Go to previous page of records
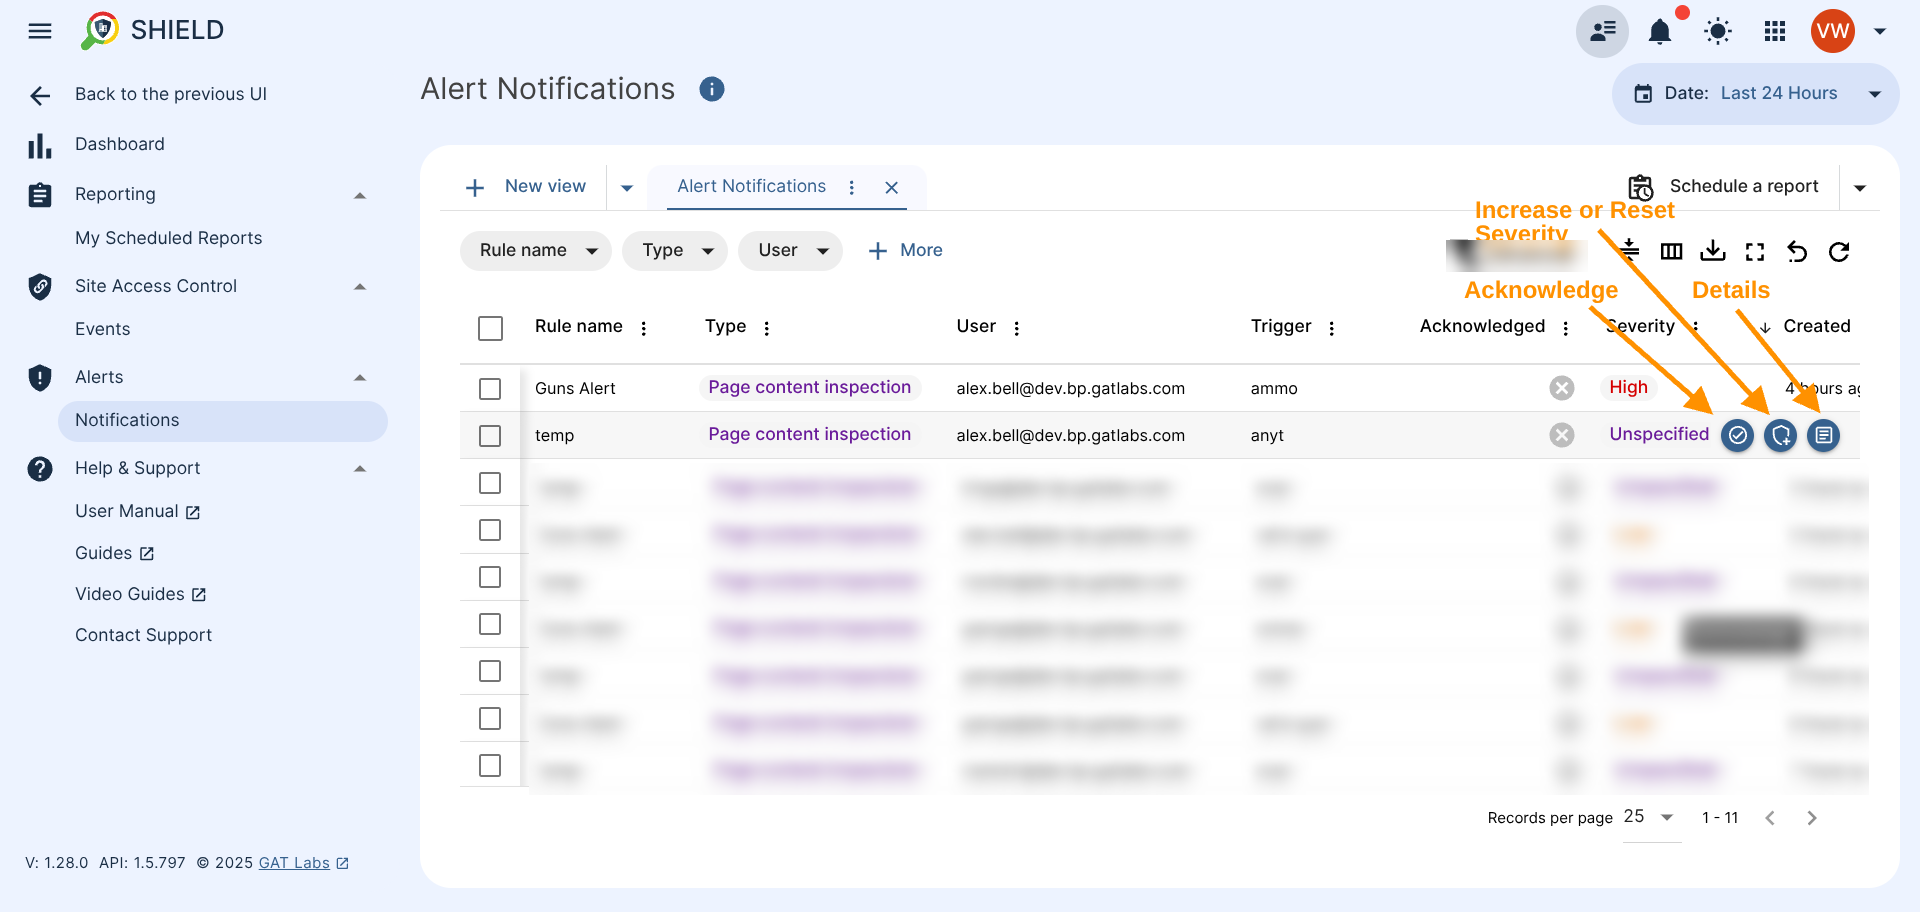This screenshot has height=912, width=1920. coord(1770,818)
